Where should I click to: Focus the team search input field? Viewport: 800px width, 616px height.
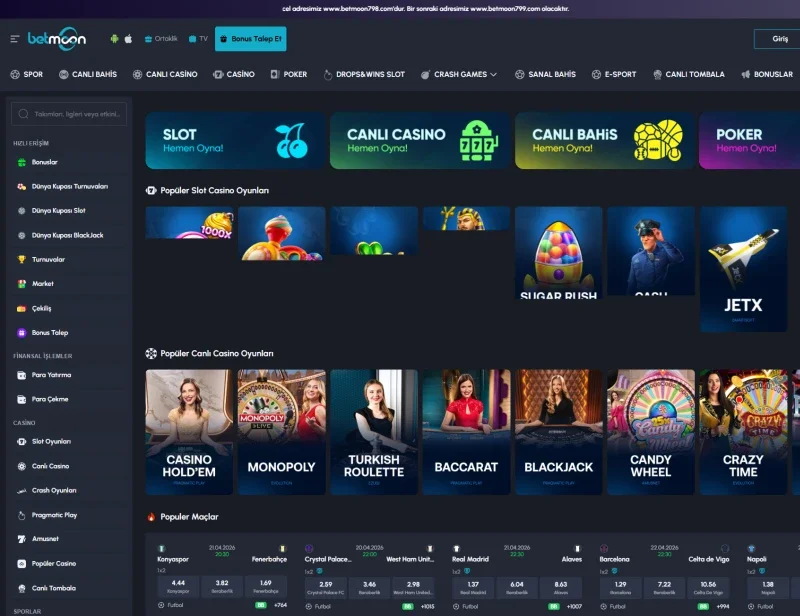click(x=69, y=114)
